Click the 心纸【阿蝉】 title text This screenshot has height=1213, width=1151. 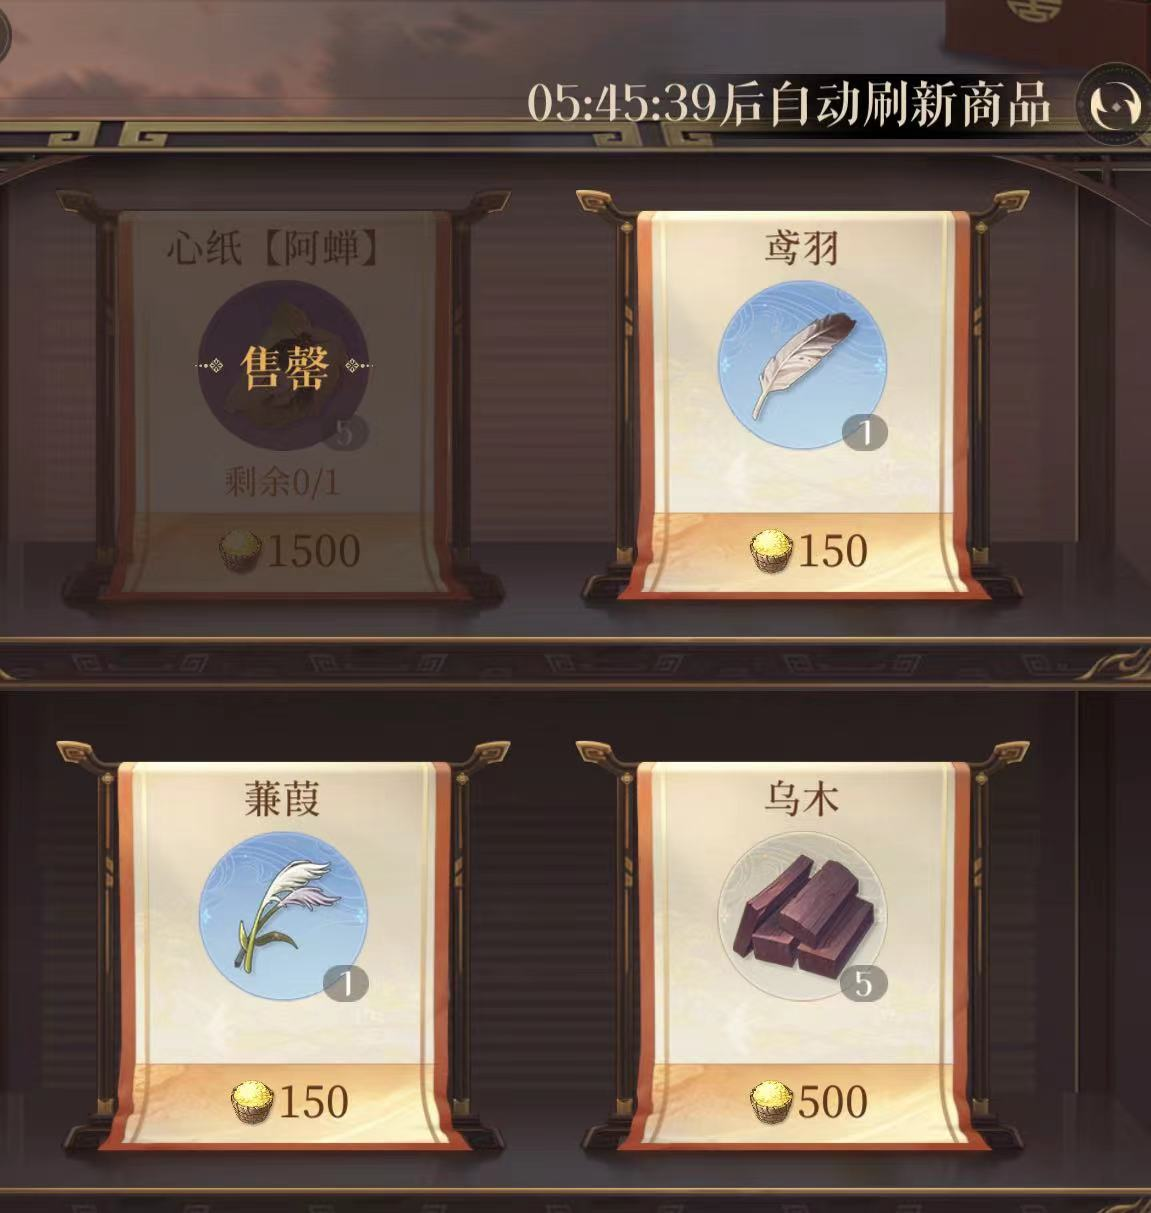(274, 247)
